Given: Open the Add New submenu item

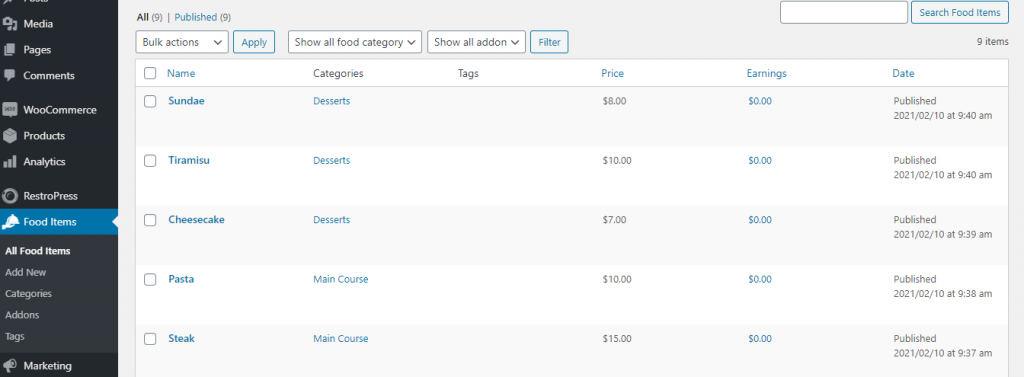Looking at the screenshot, I should pos(25,272).
